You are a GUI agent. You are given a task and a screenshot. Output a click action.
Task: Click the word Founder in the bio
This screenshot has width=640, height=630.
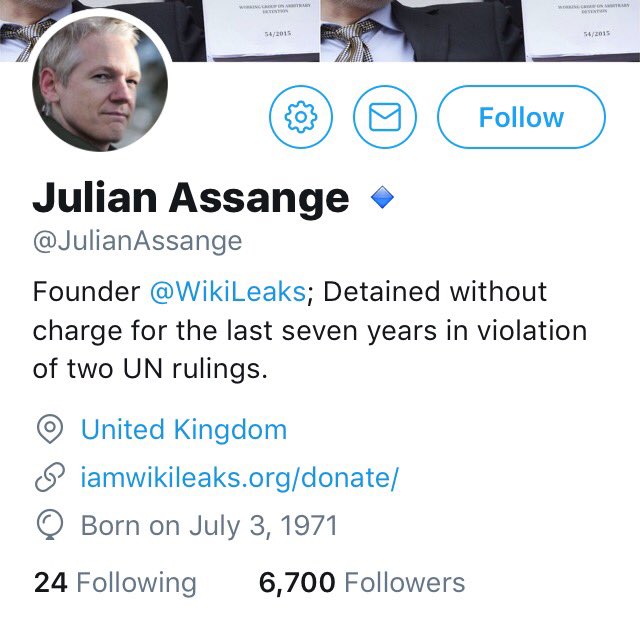86,292
